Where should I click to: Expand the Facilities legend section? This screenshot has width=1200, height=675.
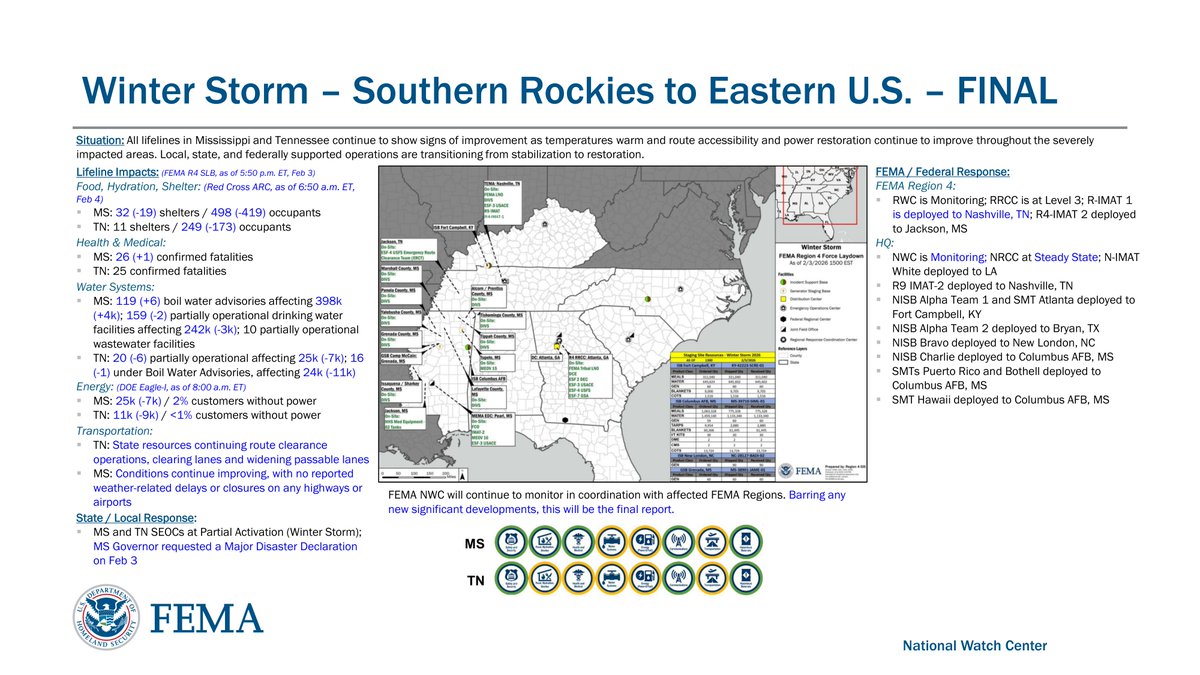click(x=785, y=274)
